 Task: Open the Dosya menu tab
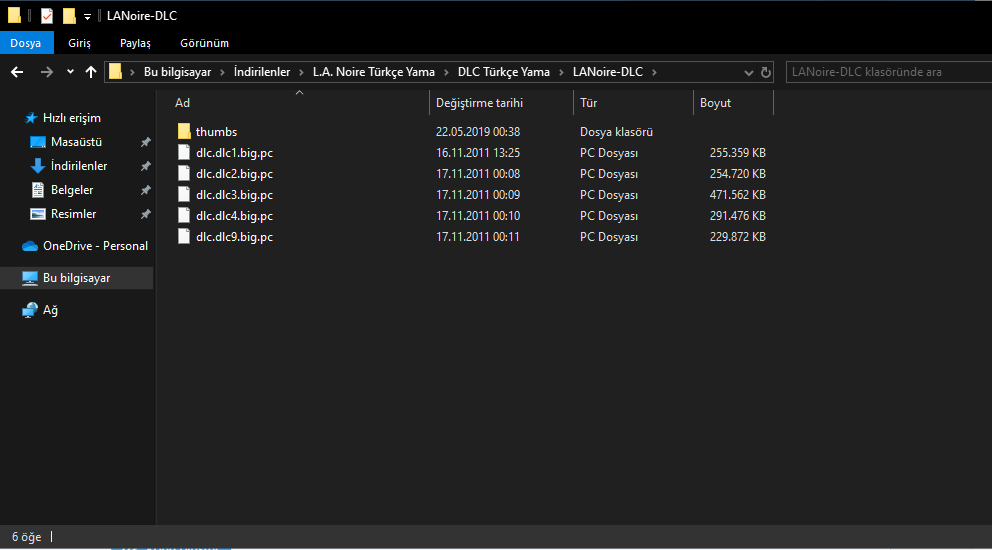point(25,43)
